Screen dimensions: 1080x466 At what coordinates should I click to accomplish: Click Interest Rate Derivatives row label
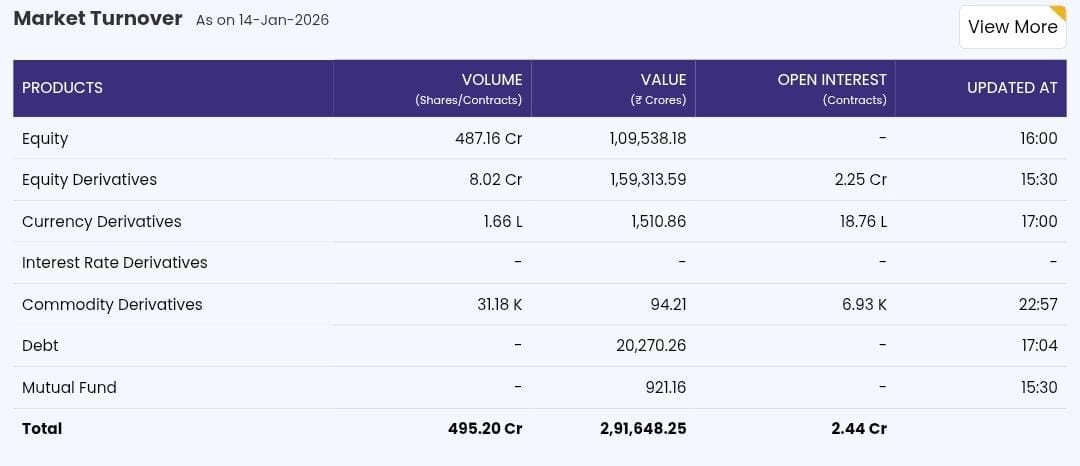pyautogui.click(x=114, y=263)
